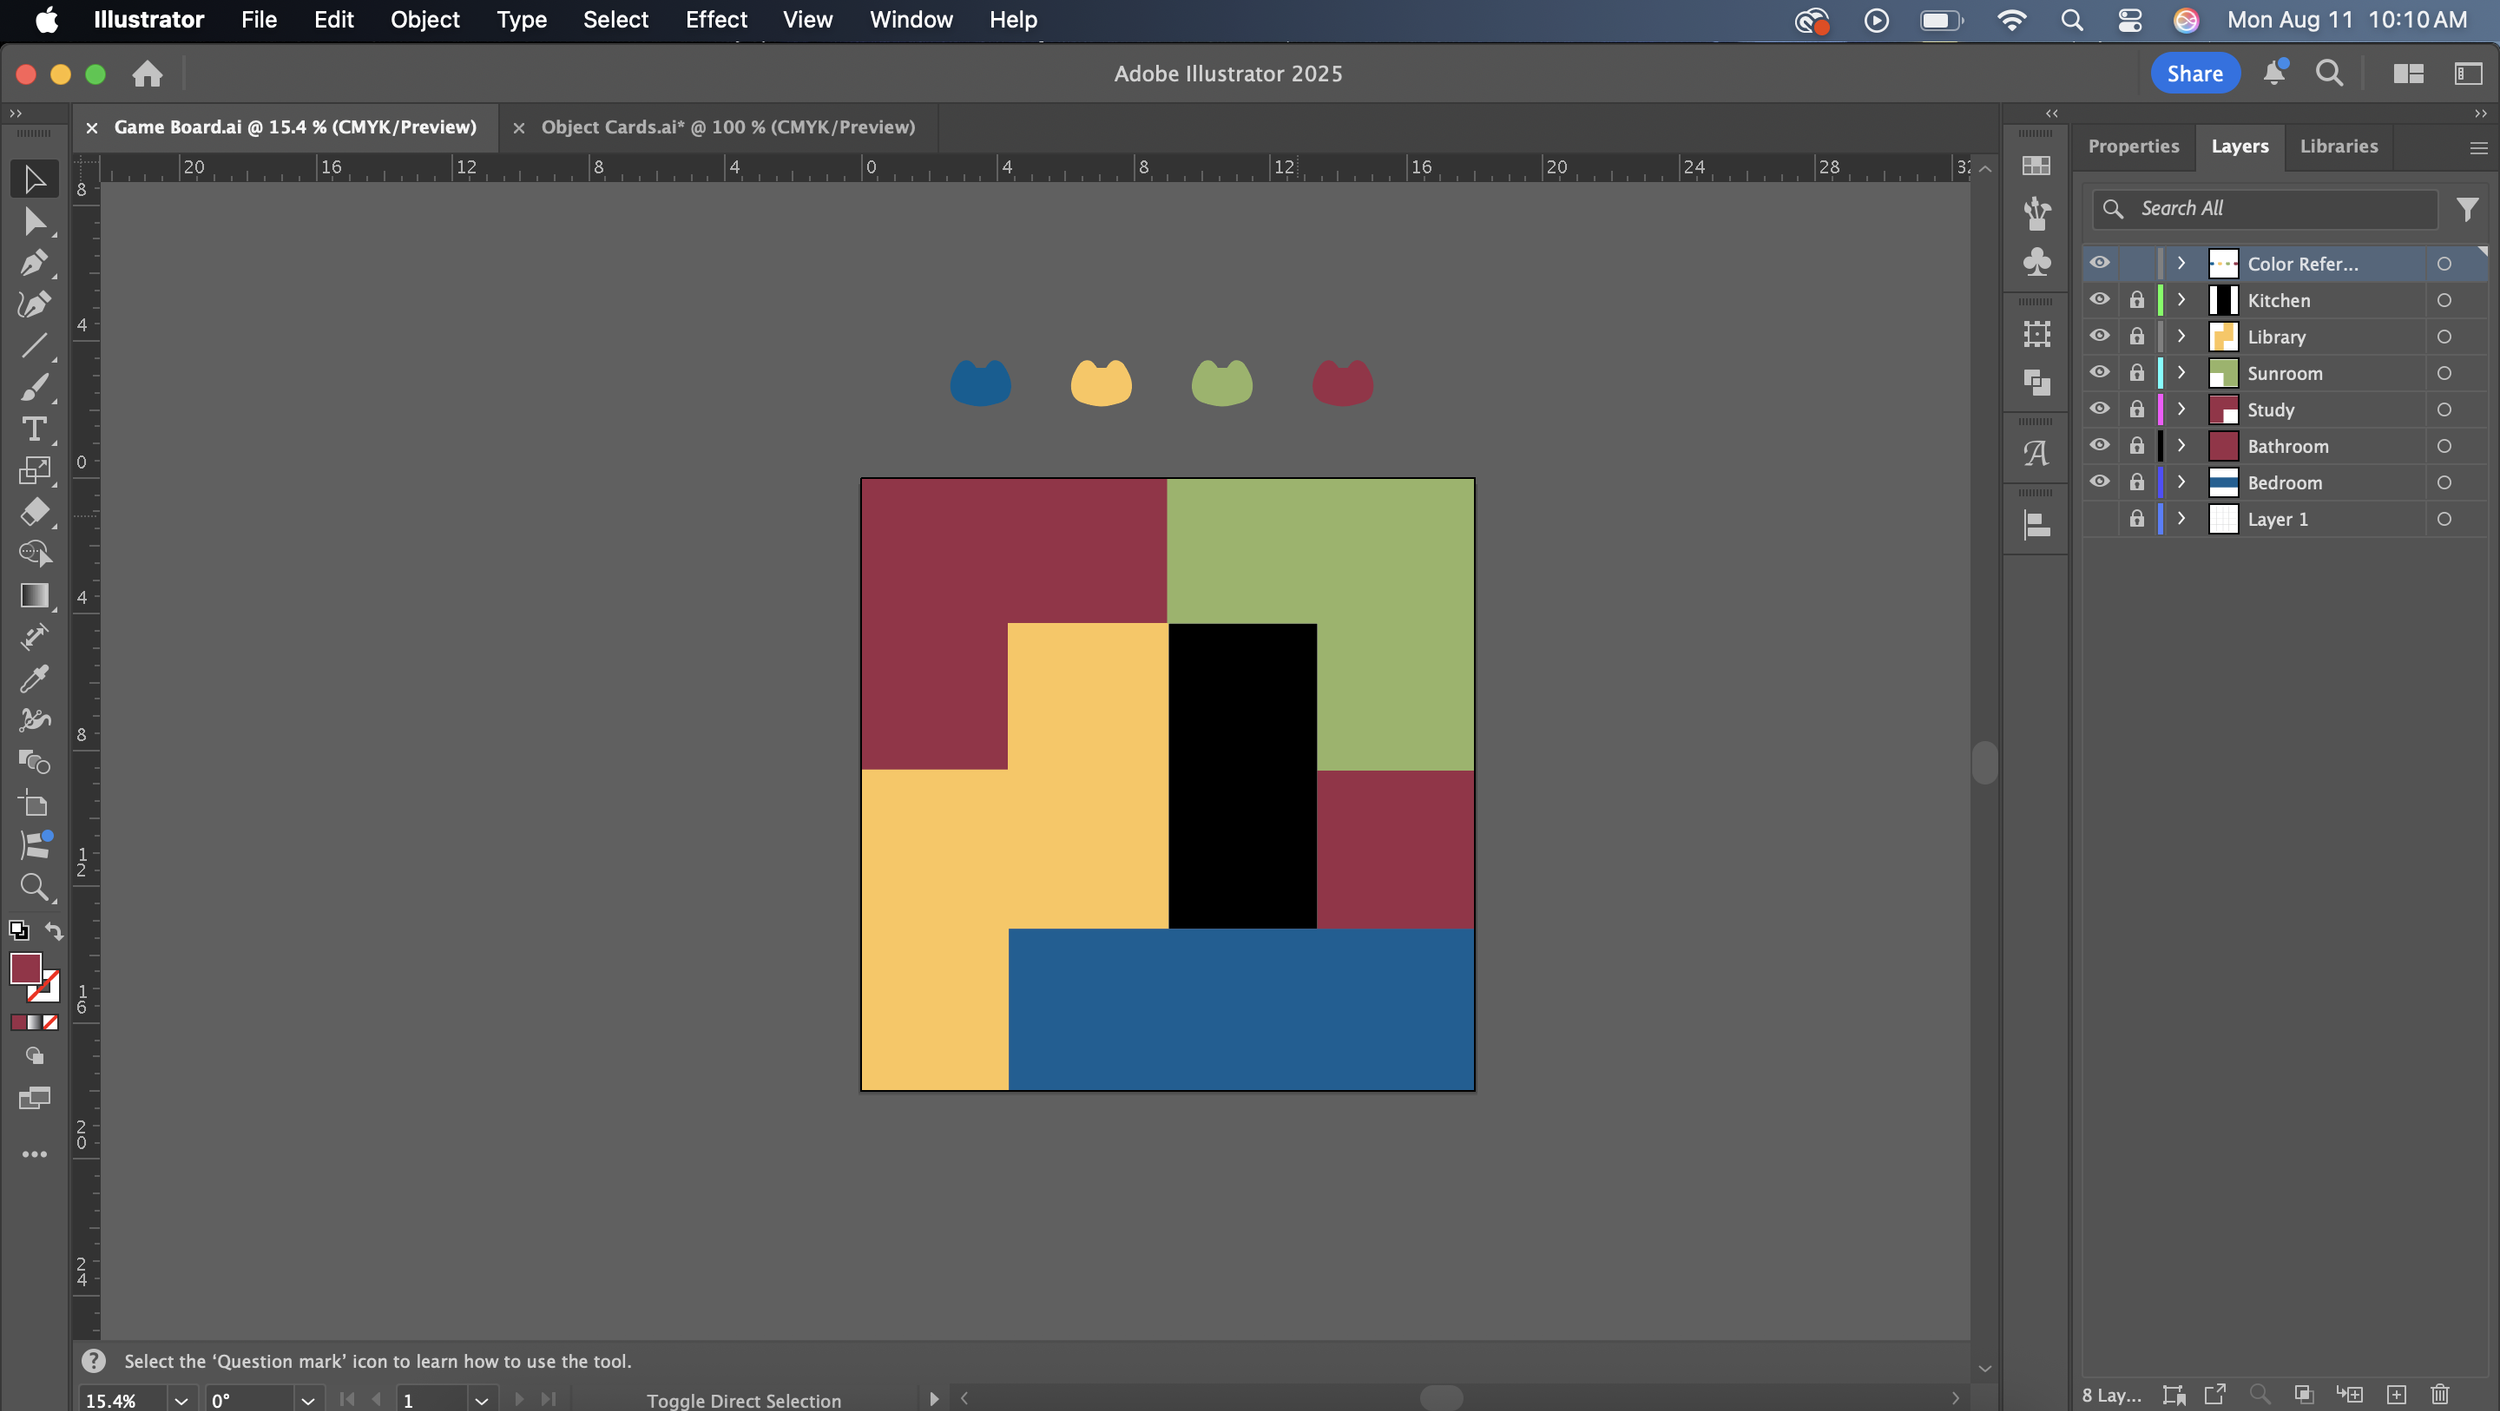This screenshot has height=1411, width=2500.
Task: Open the Effect menu
Action: pyautogui.click(x=716, y=20)
